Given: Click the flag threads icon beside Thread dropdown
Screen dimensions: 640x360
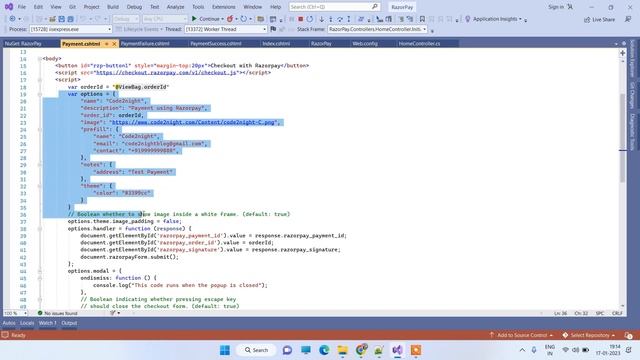Looking at the screenshot, I should [x=273, y=29].
